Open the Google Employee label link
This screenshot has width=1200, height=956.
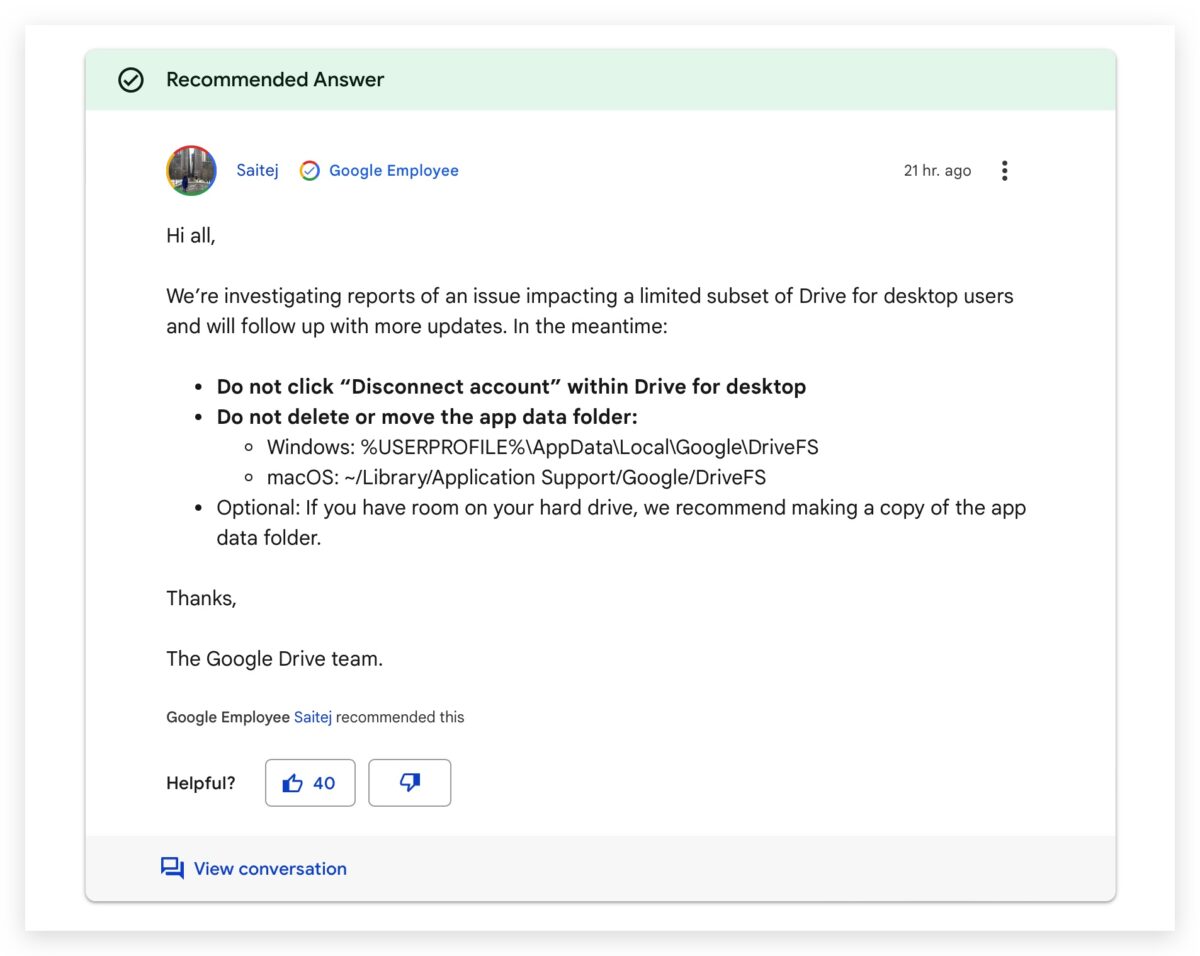pyautogui.click(x=394, y=170)
